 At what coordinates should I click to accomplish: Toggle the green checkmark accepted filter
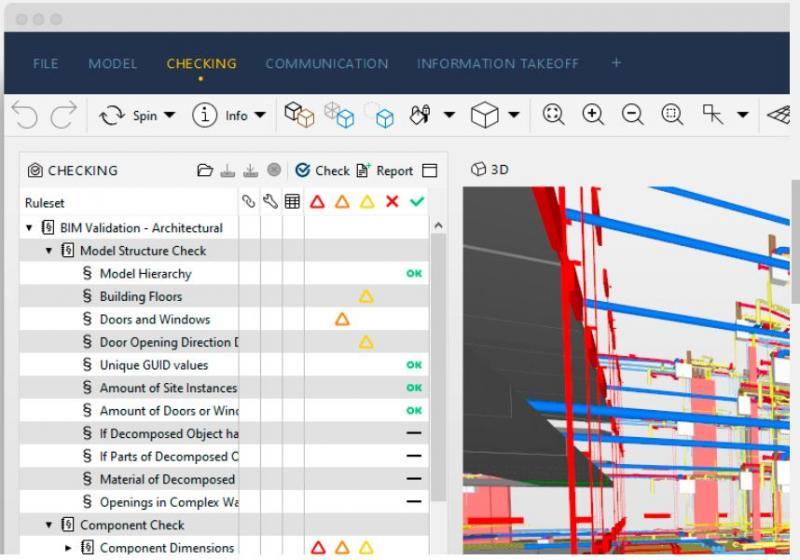coord(417,202)
